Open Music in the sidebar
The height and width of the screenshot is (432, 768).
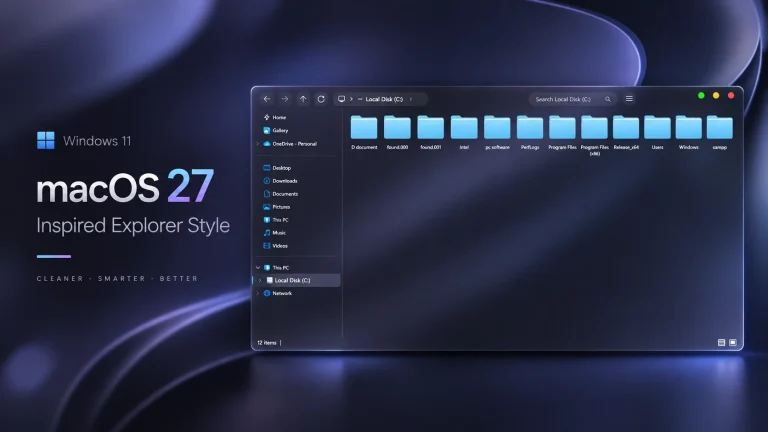coord(274,233)
